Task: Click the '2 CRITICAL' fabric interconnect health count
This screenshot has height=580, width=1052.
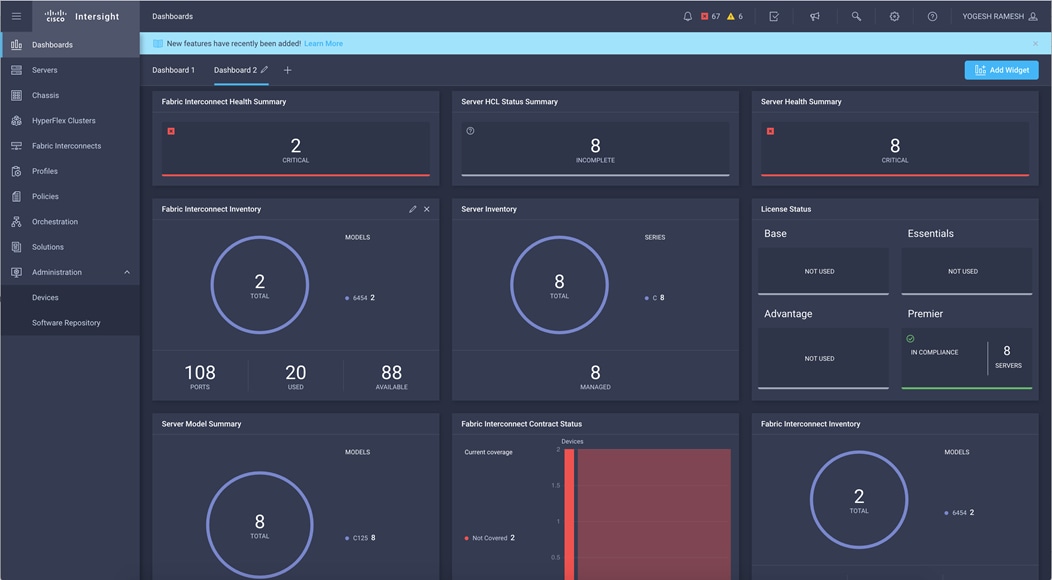Action: click(x=296, y=150)
